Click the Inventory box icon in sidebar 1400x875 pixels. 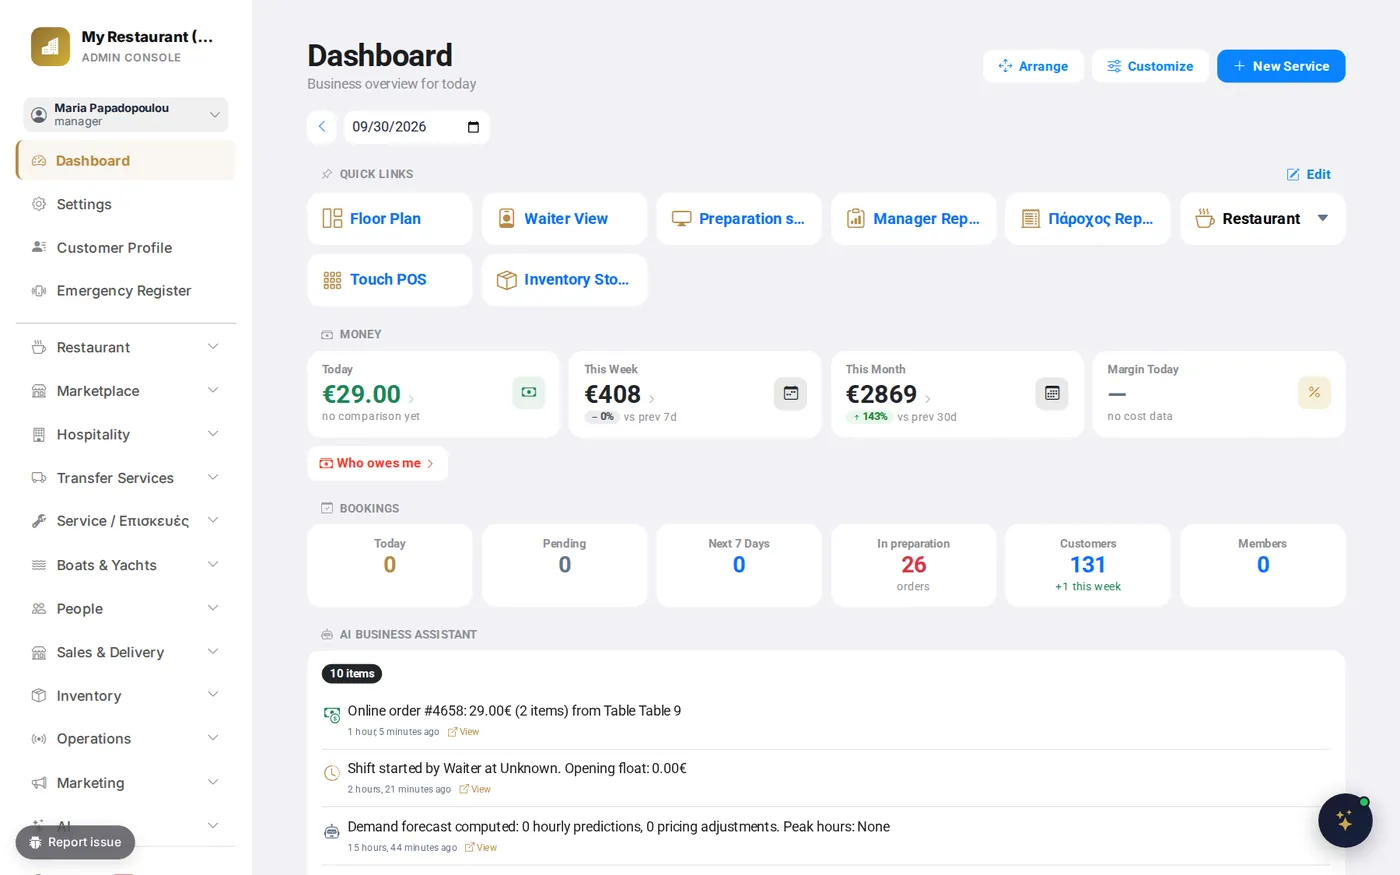39,695
